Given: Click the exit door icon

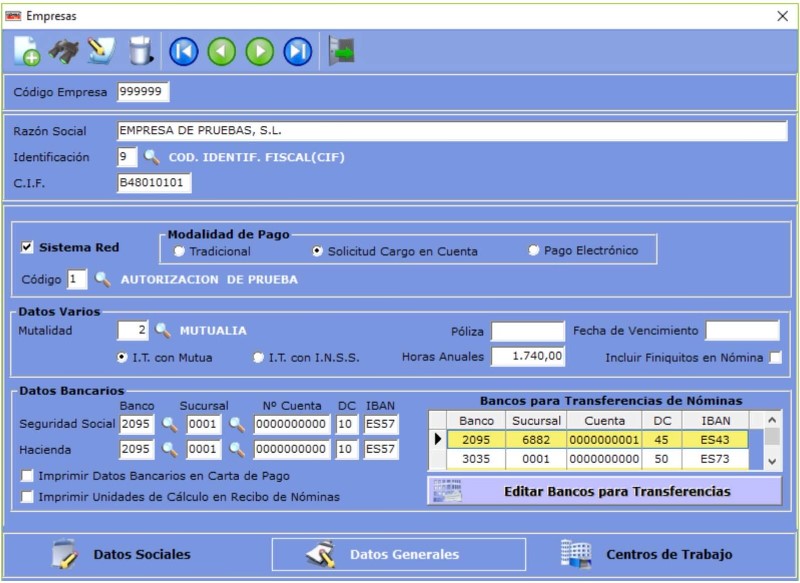Looking at the screenshot, I should tap(341, 51).
